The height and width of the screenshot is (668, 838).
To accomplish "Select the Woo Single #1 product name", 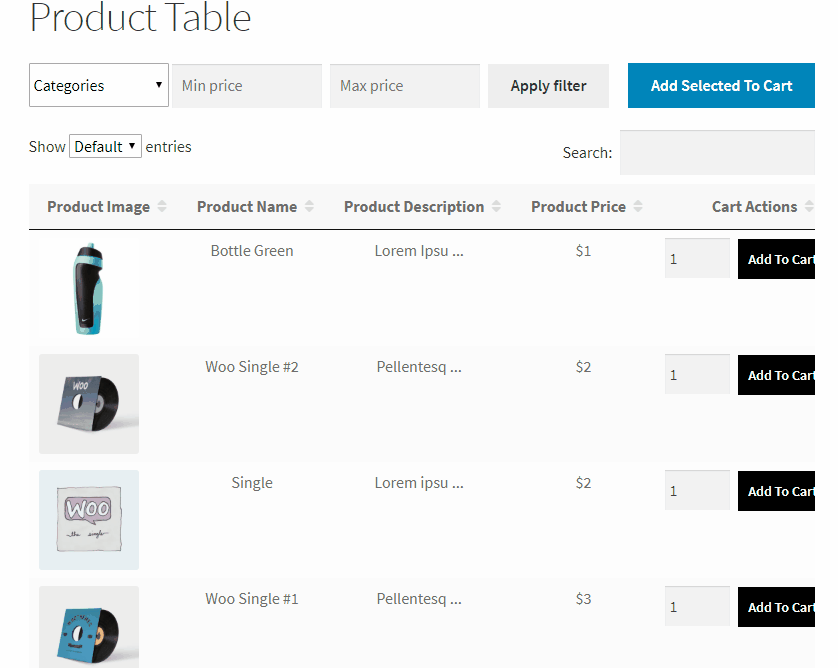I will tap(251, 598).
